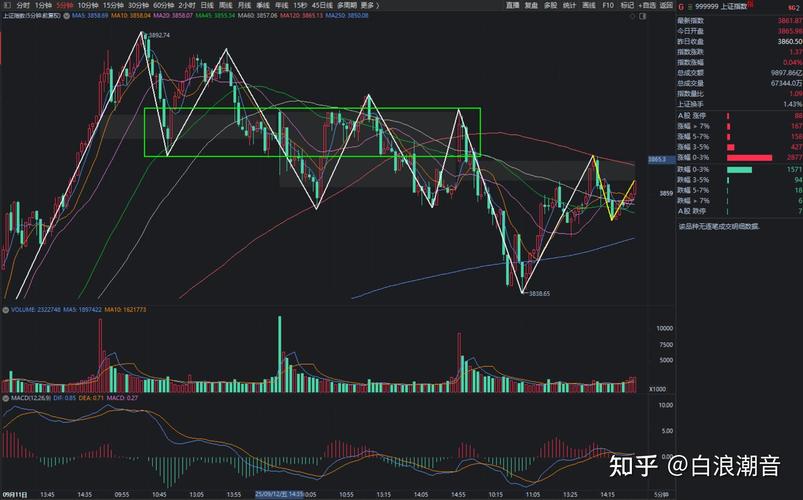Click the 涨幅 0-3% red bar

pos(749,158)
